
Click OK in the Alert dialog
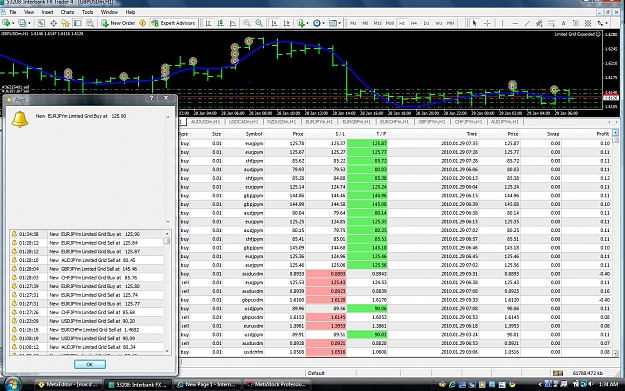click(90, 364)
